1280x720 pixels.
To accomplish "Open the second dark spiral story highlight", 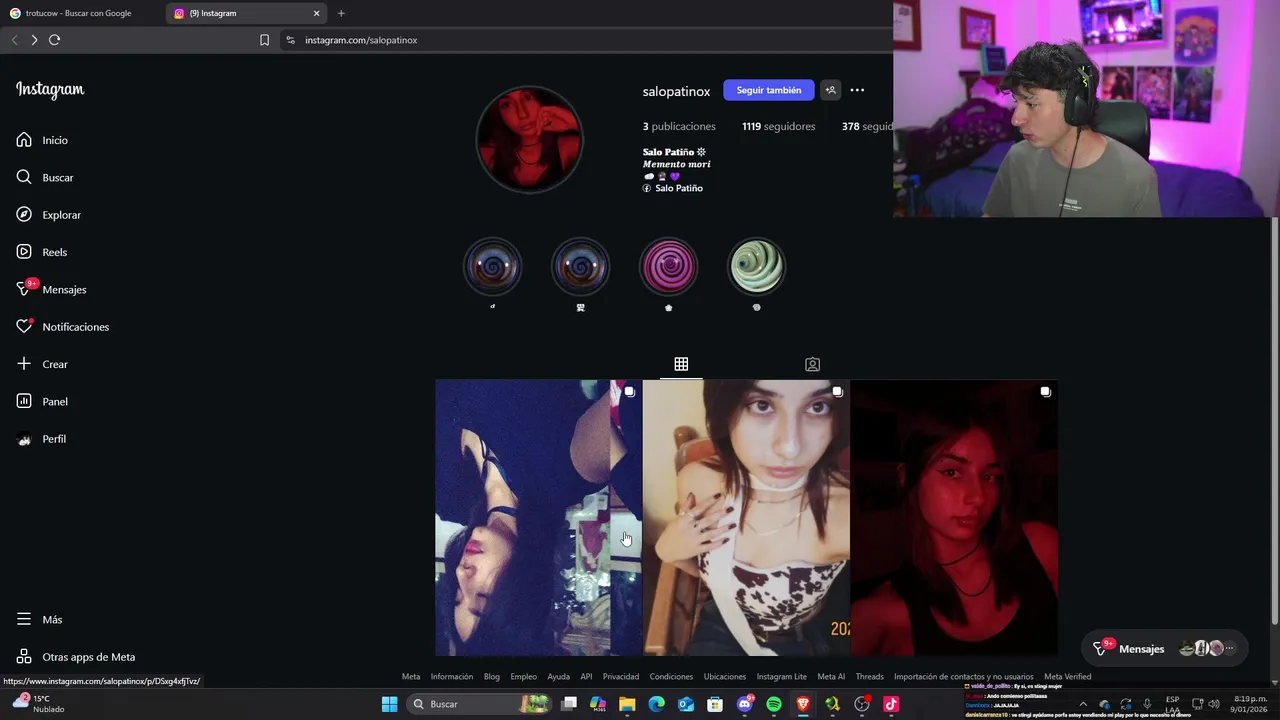I will [x=580, y=266].
